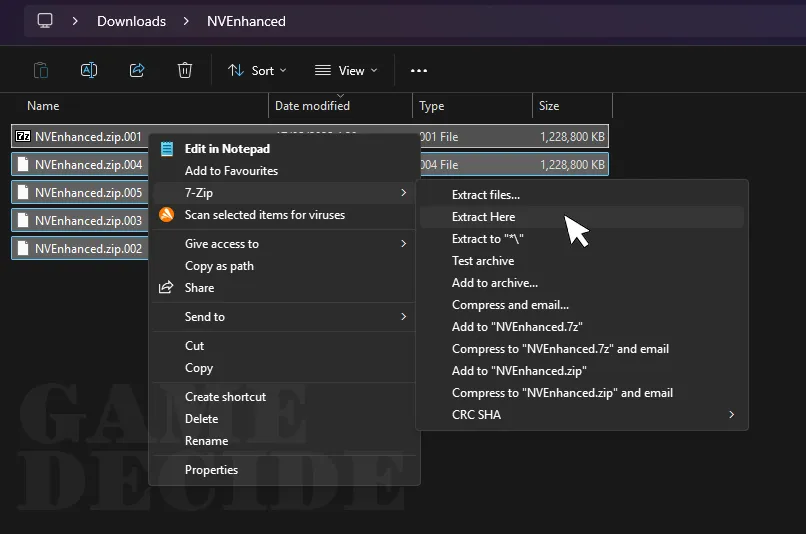806x534 pixels.
Task: Select Create shortcut
Action: pyautogui.click(x=225, y=397)
